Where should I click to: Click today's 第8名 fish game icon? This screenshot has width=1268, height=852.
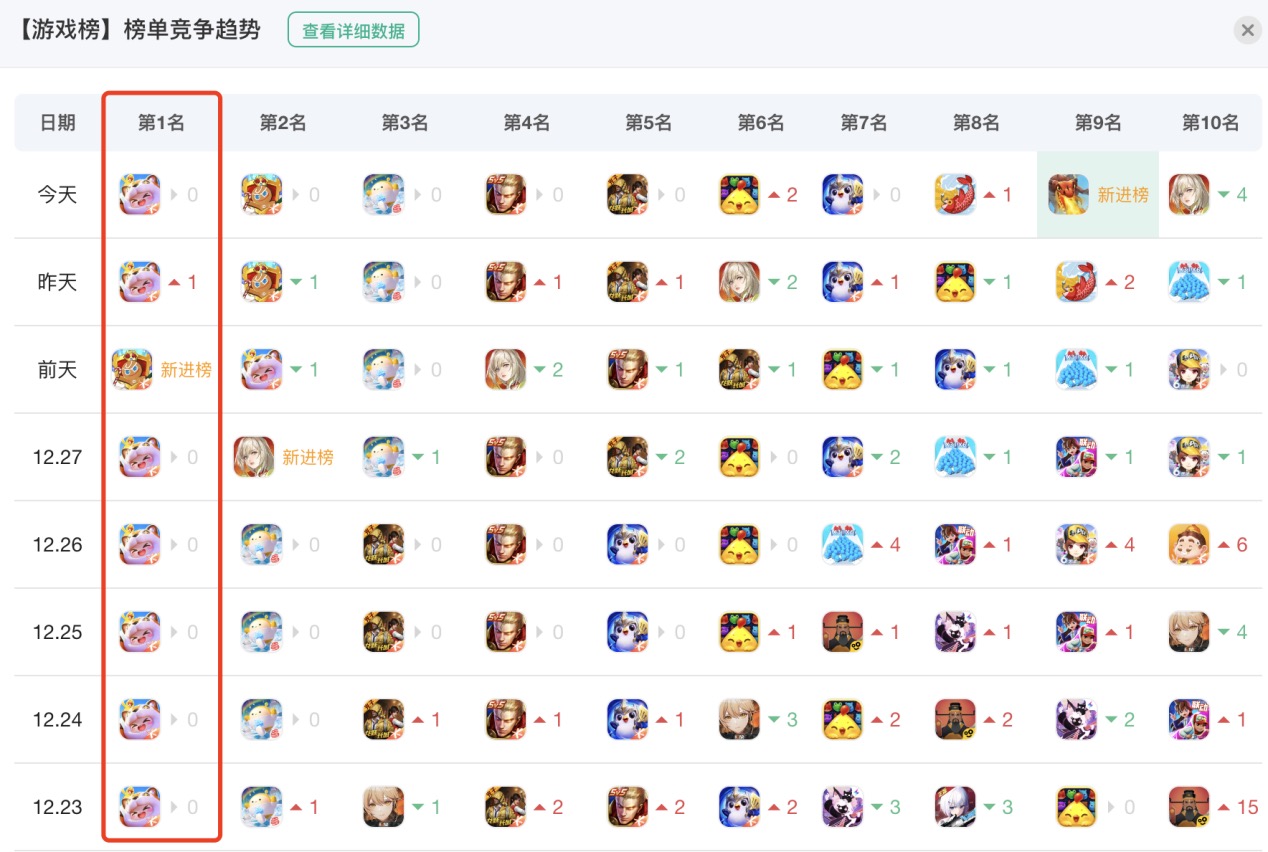click(x=955, y=194)
